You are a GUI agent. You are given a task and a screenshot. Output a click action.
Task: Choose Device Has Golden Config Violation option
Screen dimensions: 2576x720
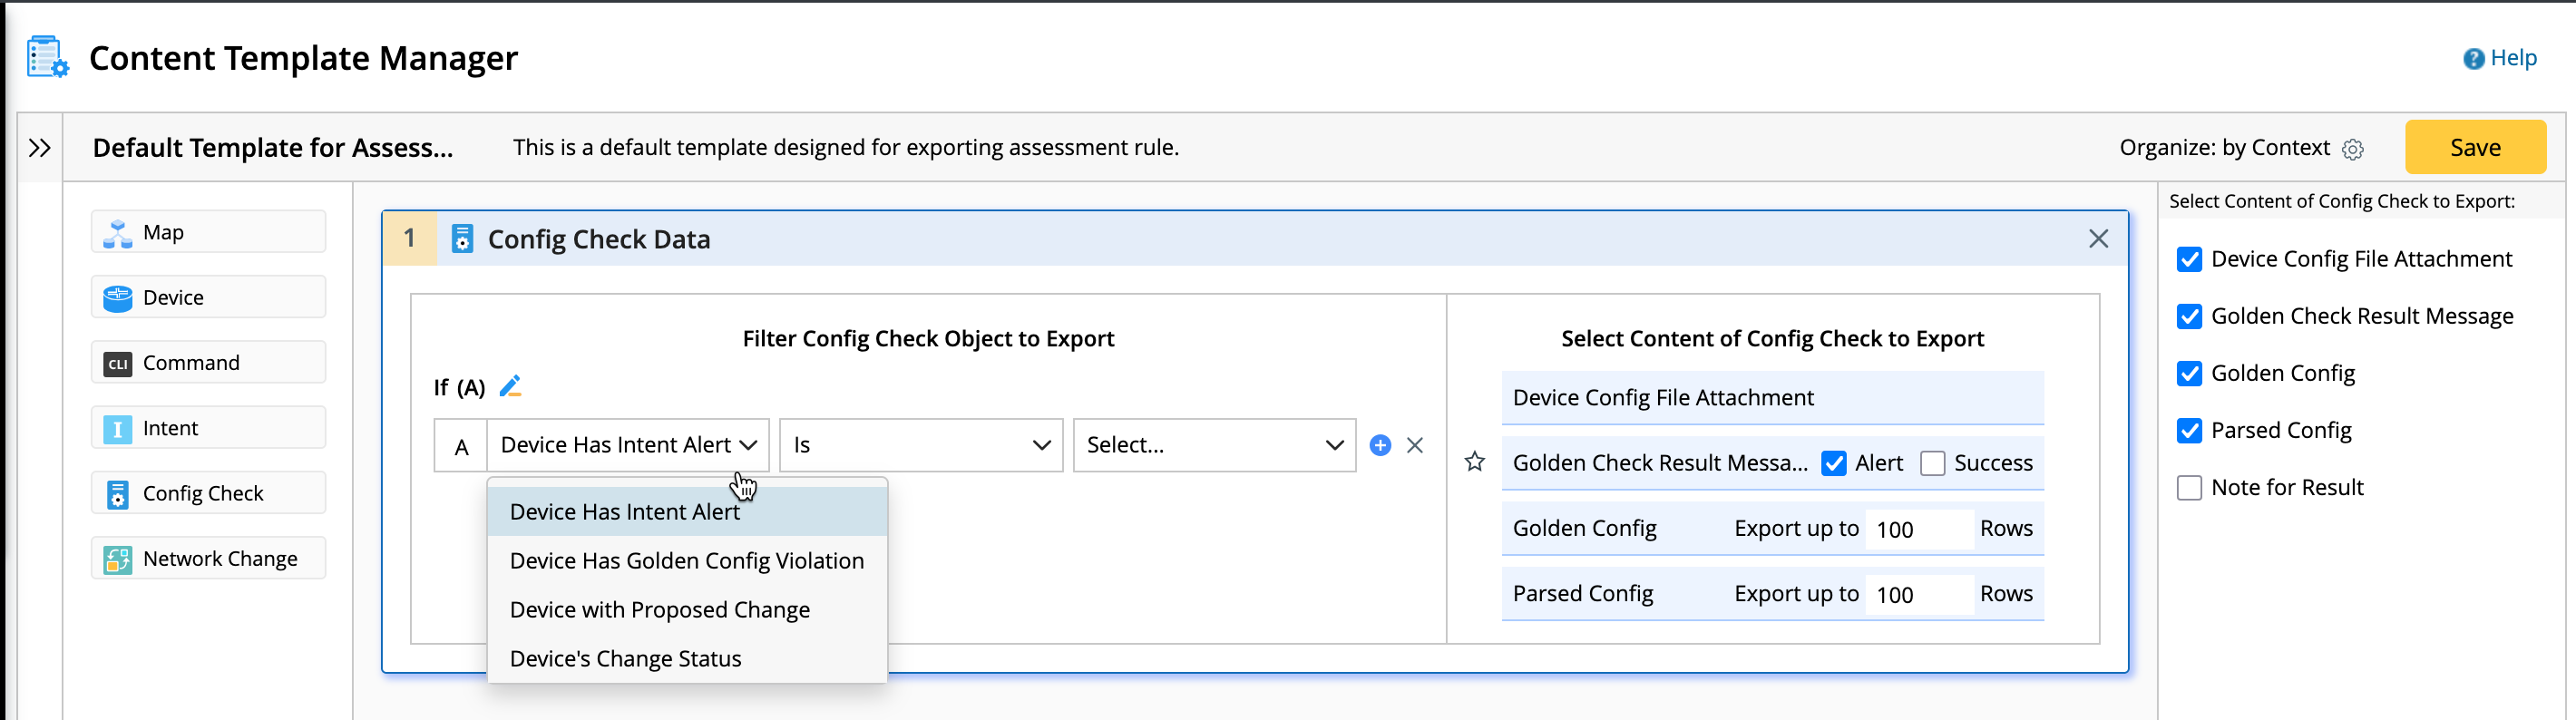point(687,561)
